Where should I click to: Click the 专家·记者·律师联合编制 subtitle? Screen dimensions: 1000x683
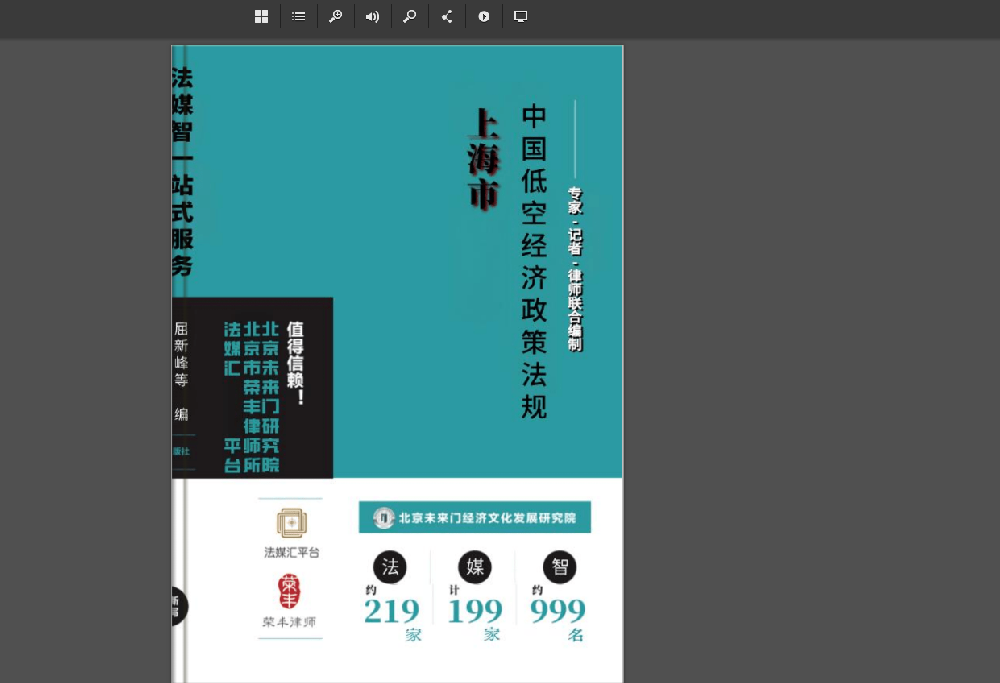(x=575, y=268)
